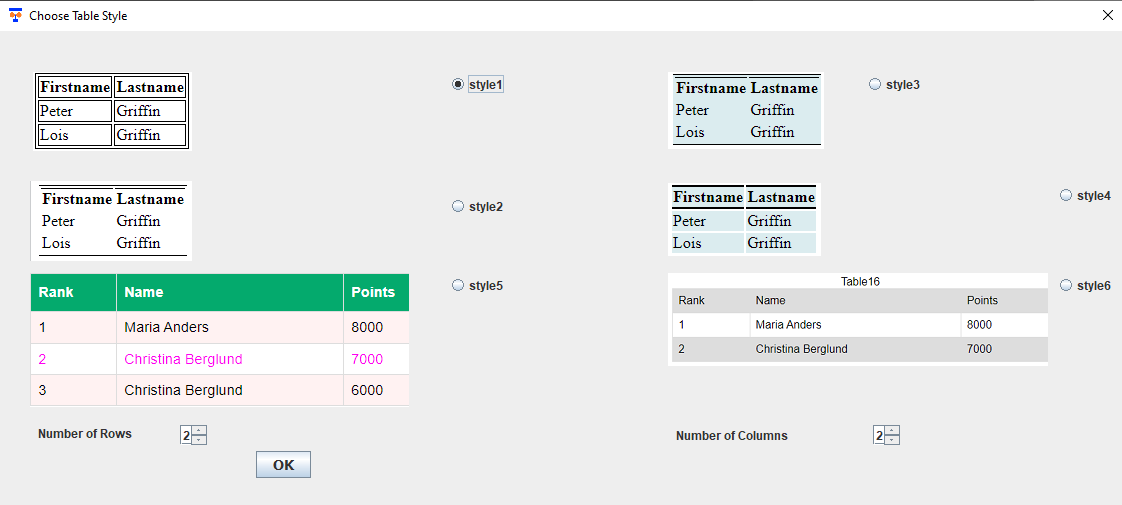Click the style4 blue-cell table preview
Screen dimensions: 1122x505
point(744,219)
